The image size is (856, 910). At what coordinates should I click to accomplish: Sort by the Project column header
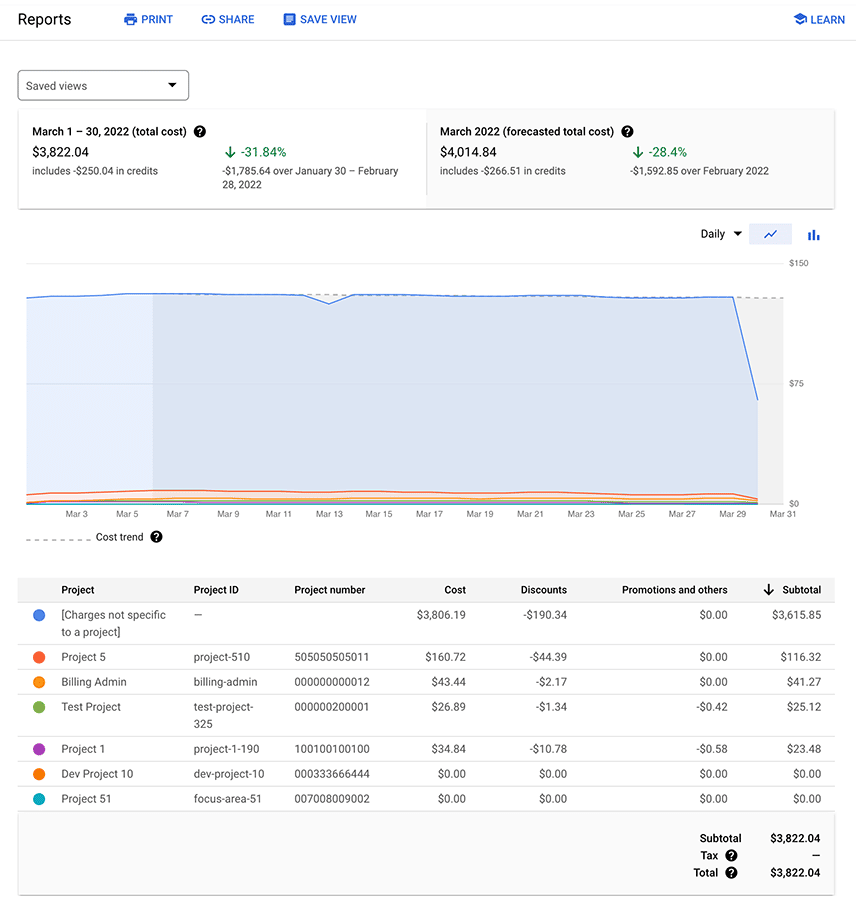pyautogui.click(x=78, y=590)
